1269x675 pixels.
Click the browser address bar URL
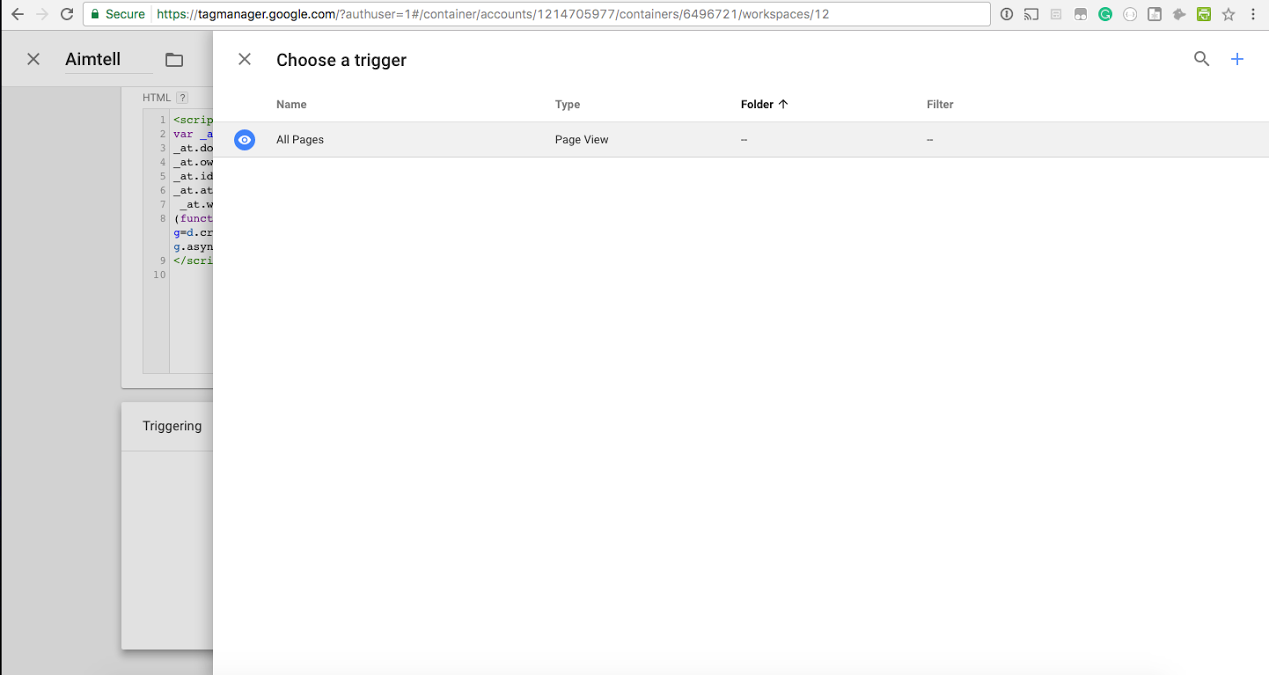coord(500,15)
